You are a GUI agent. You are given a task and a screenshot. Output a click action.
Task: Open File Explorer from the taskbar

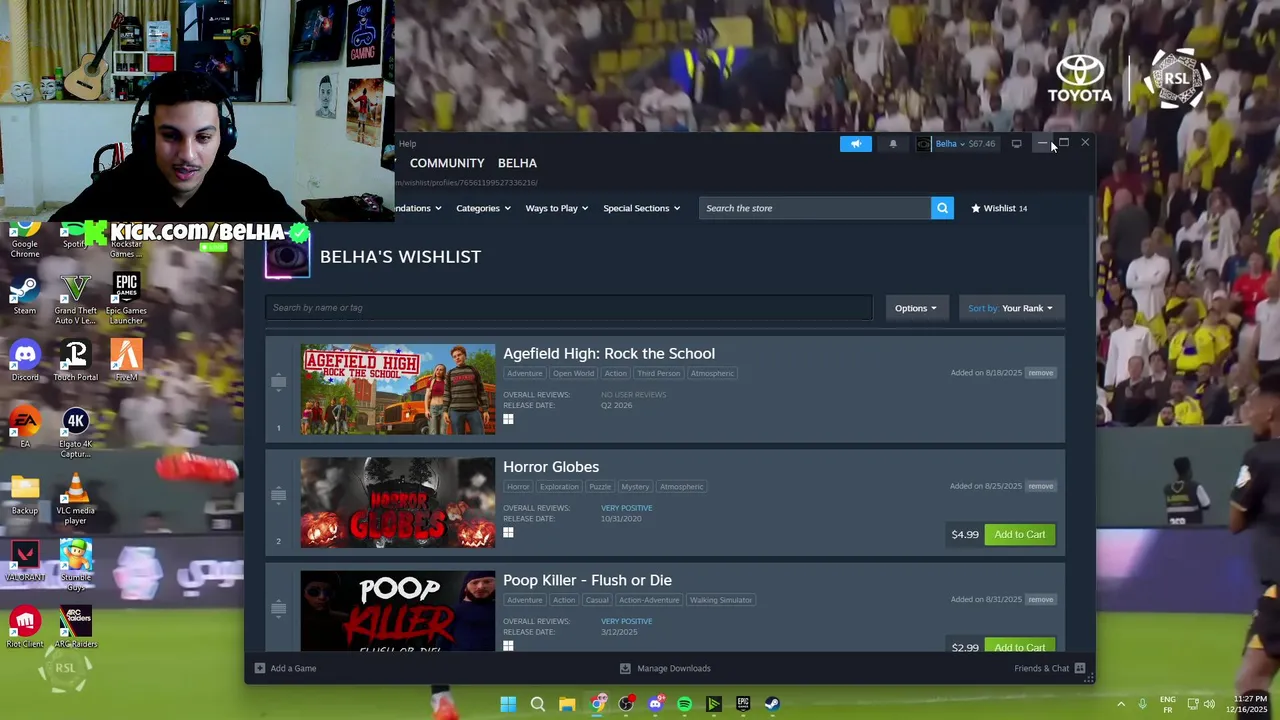pos(567,704)
